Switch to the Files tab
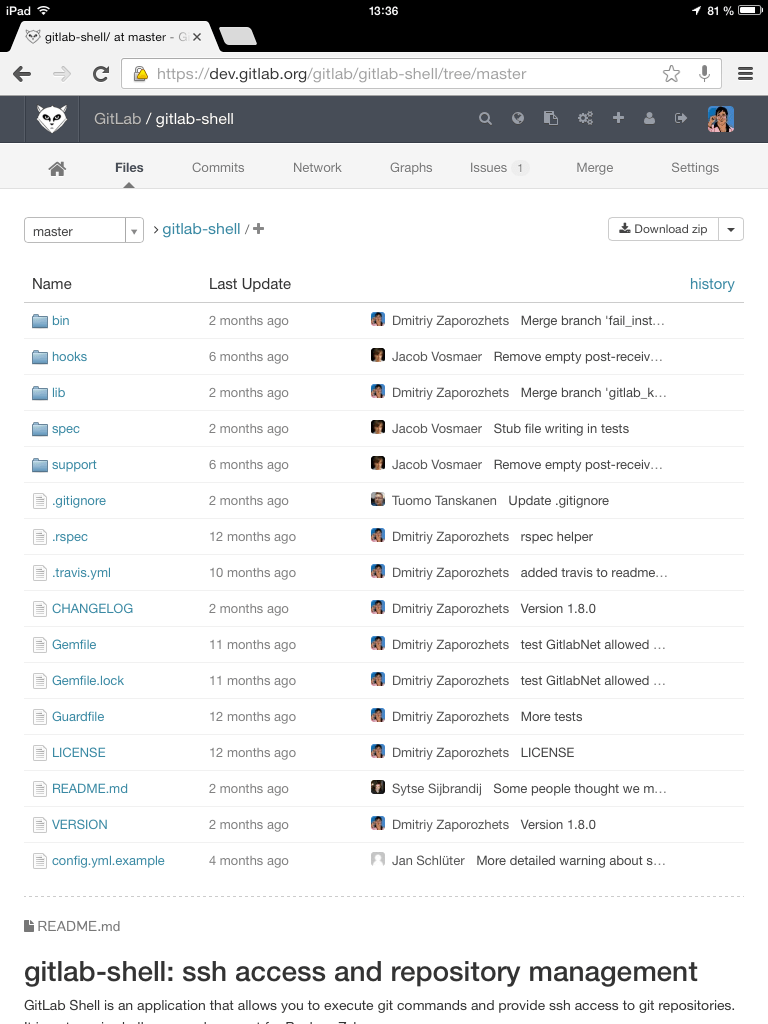 point(129,168)
